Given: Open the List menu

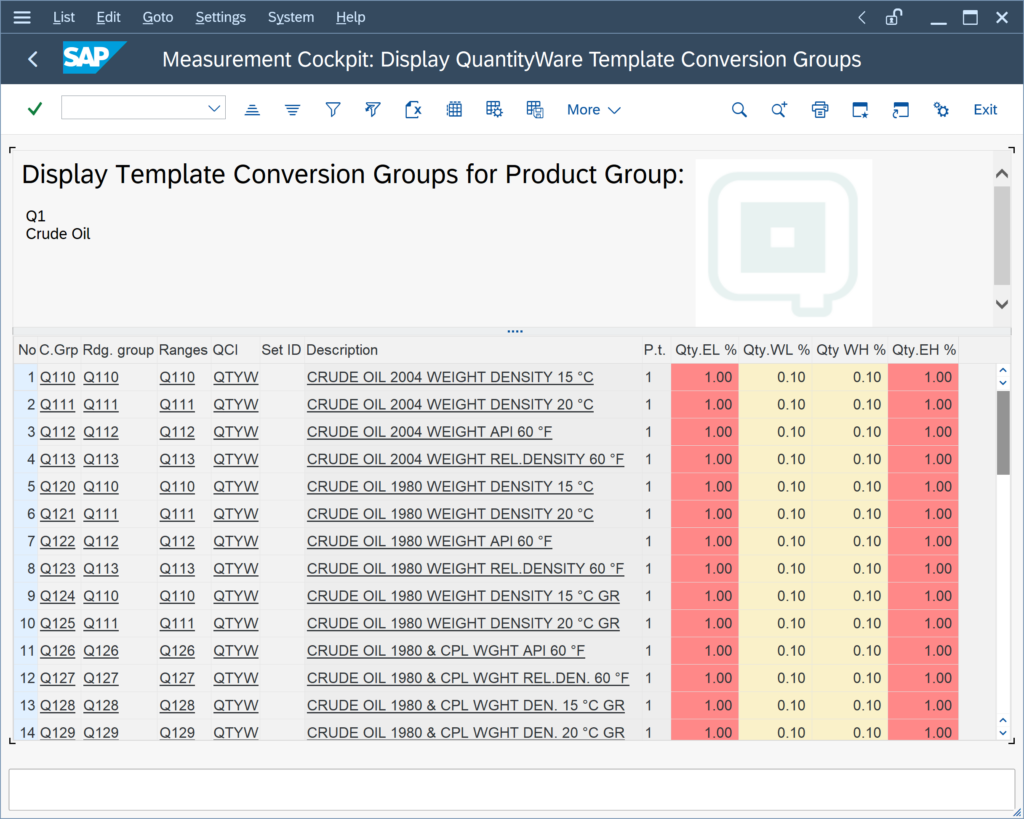Looking at the screenshot, I should tap(63, 17).
